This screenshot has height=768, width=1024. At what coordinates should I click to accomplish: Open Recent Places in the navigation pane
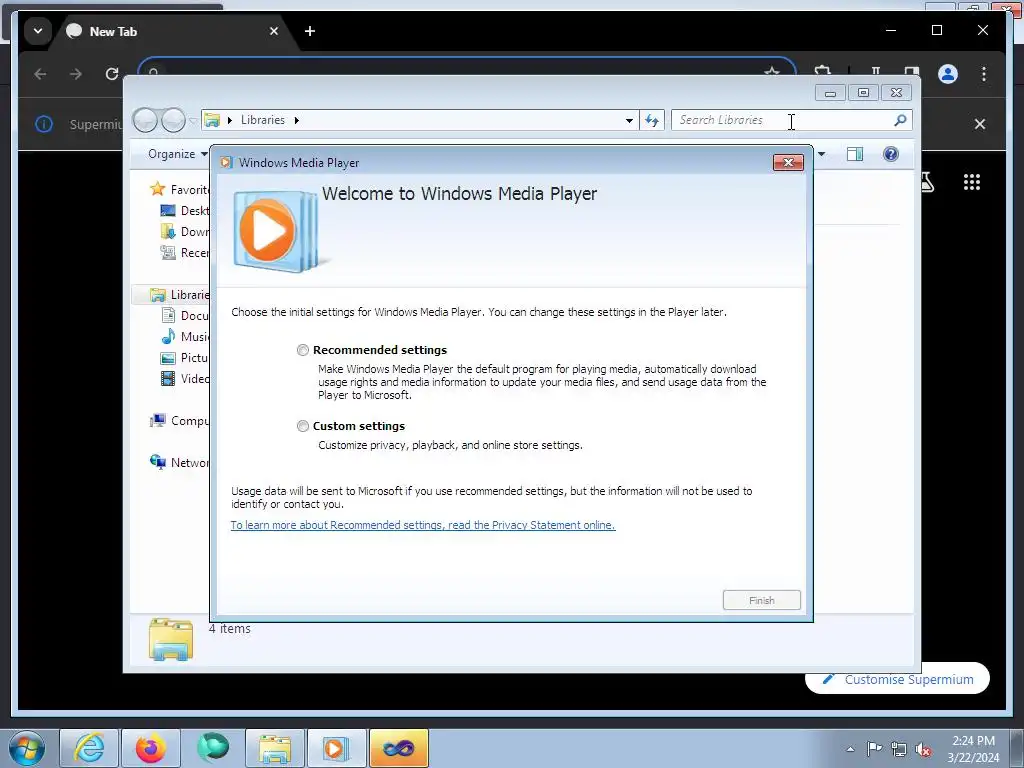(185, 253)
